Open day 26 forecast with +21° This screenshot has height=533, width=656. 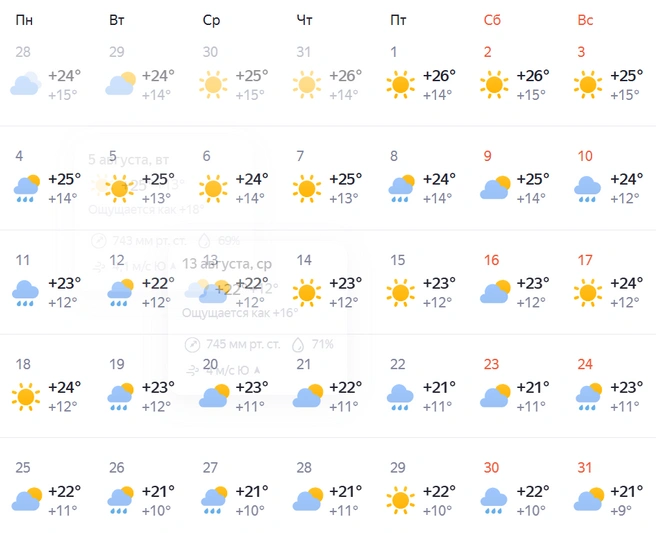coord(141,490)
